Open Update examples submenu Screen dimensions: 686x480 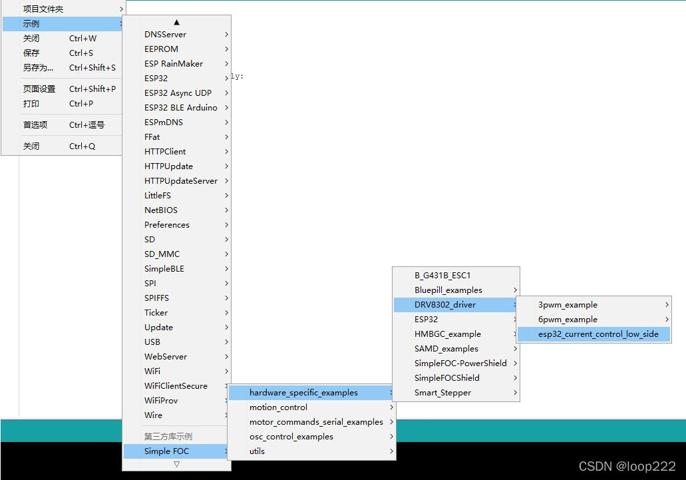point(177,327)
